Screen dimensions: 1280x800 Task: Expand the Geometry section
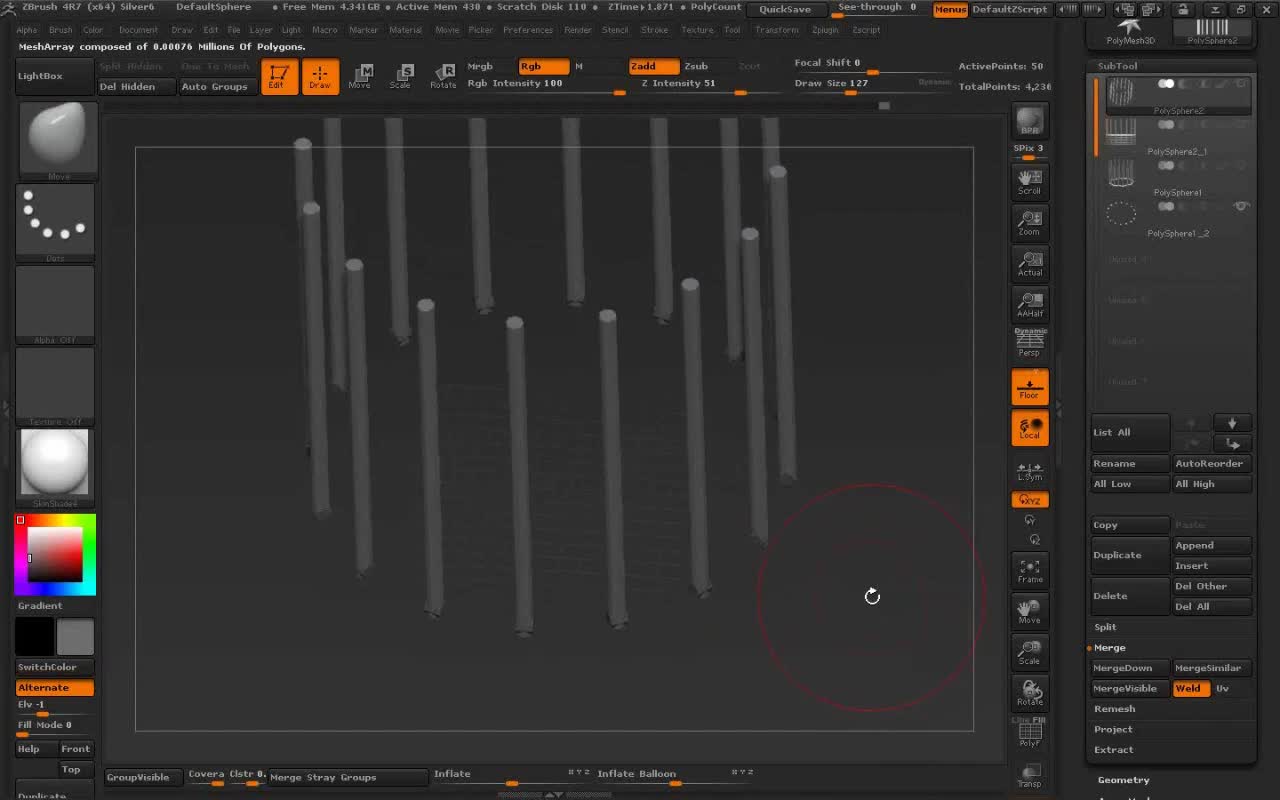pyautogui.click(x=1123, y=780)
